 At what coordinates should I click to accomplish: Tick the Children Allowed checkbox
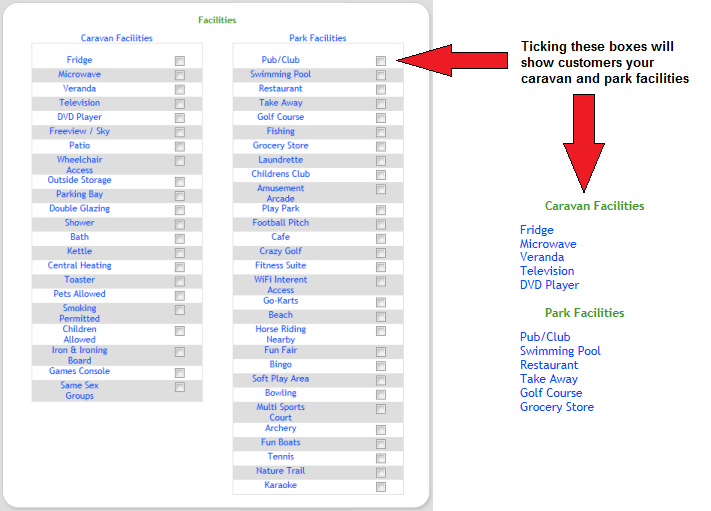point(180,331)
